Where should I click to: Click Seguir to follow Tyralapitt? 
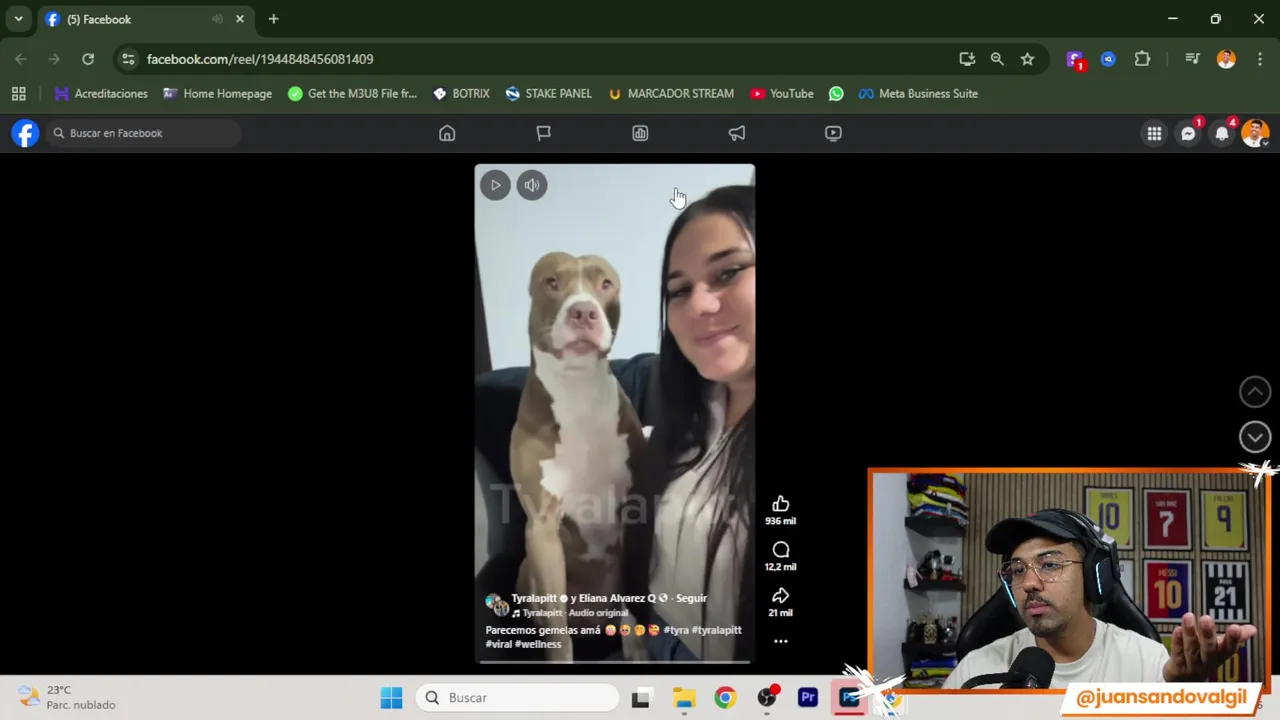(691, 598)
